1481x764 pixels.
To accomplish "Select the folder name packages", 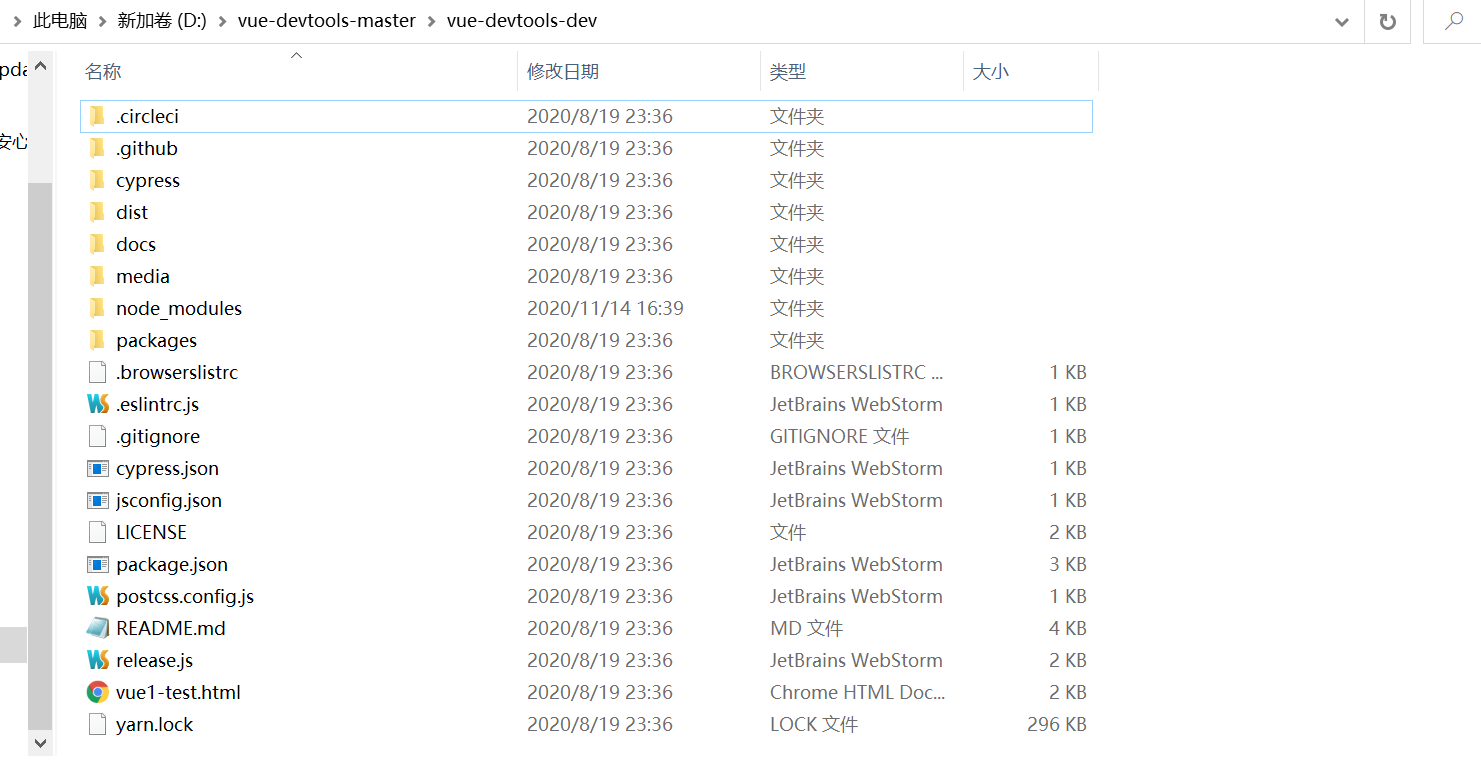I will [x=156, y=340].
